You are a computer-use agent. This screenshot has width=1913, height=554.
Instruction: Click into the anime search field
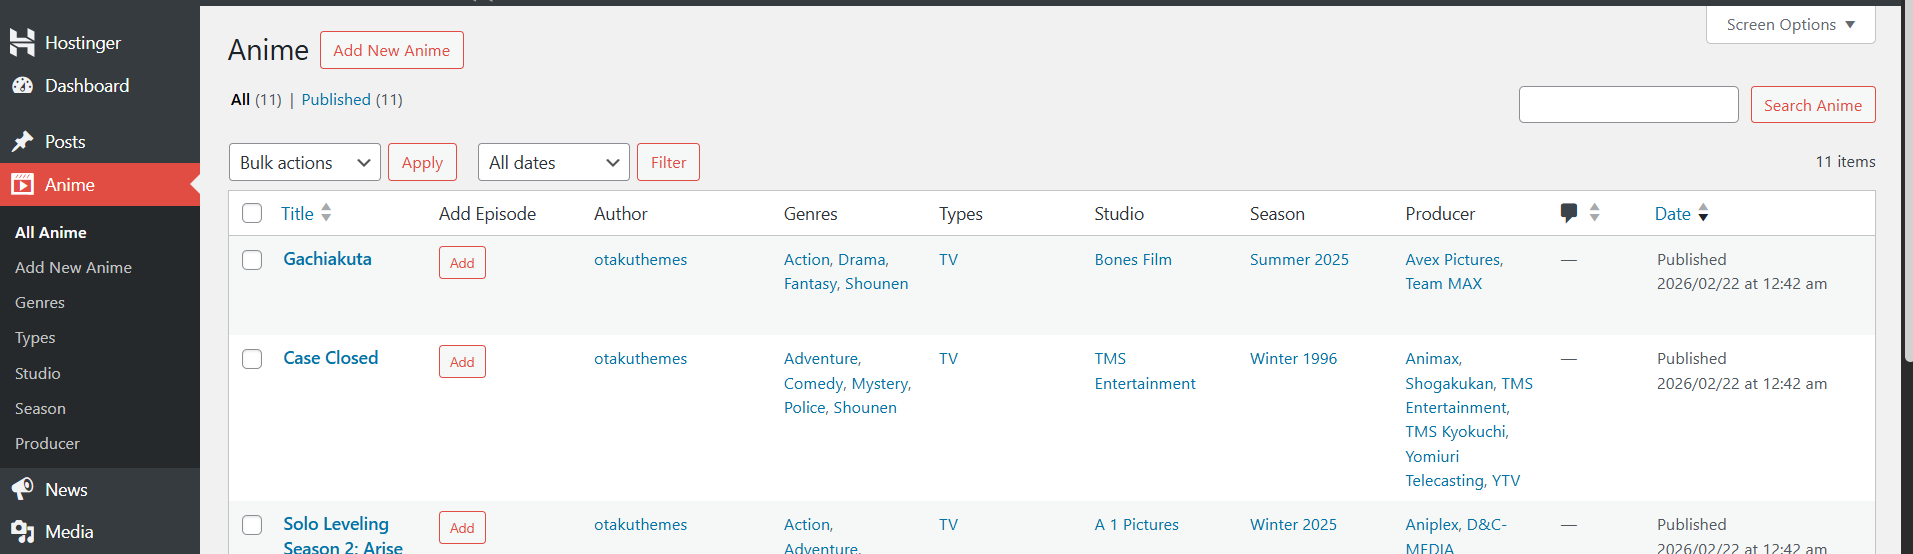coord(1628,105)
